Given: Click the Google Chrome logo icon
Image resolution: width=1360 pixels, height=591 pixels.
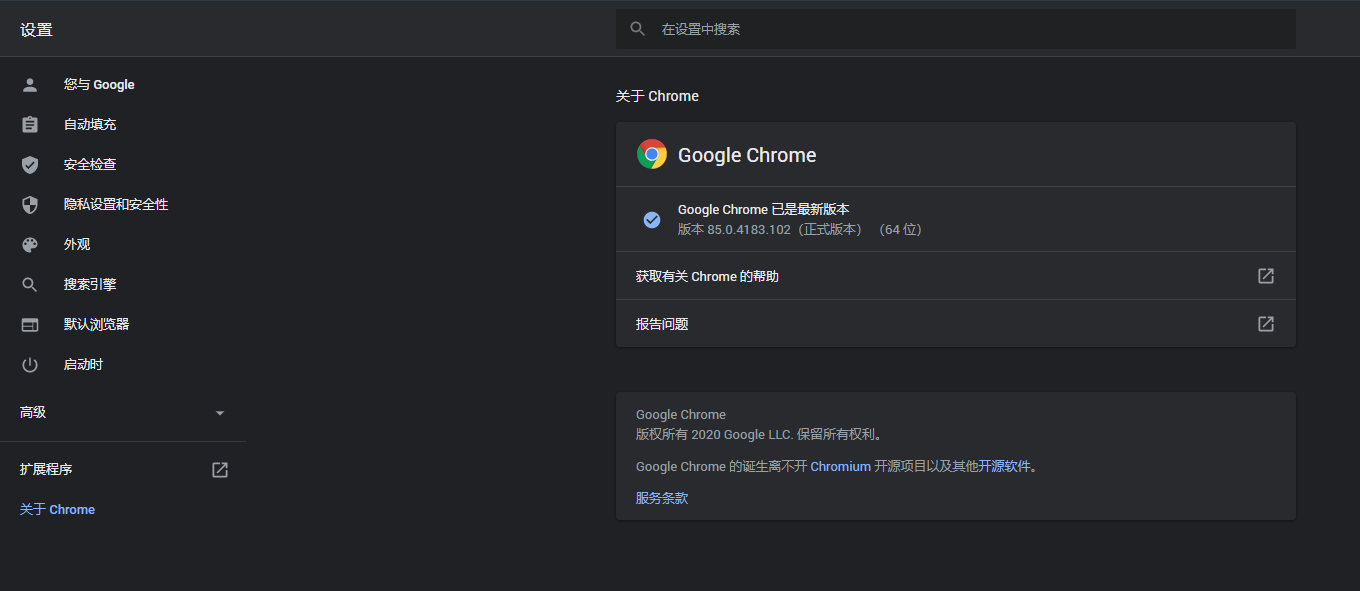Looking at the screenshot, I should [x=652, y=154].
